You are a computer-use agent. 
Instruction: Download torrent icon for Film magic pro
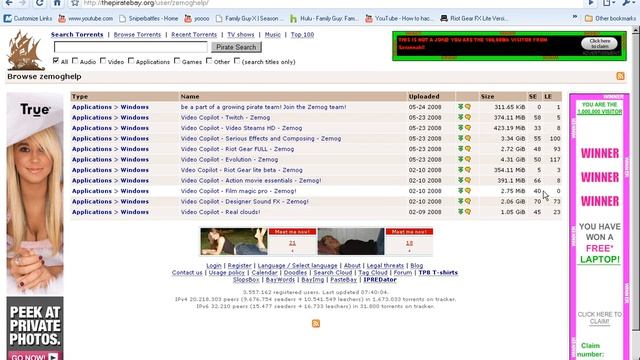(x=460, y=191)
